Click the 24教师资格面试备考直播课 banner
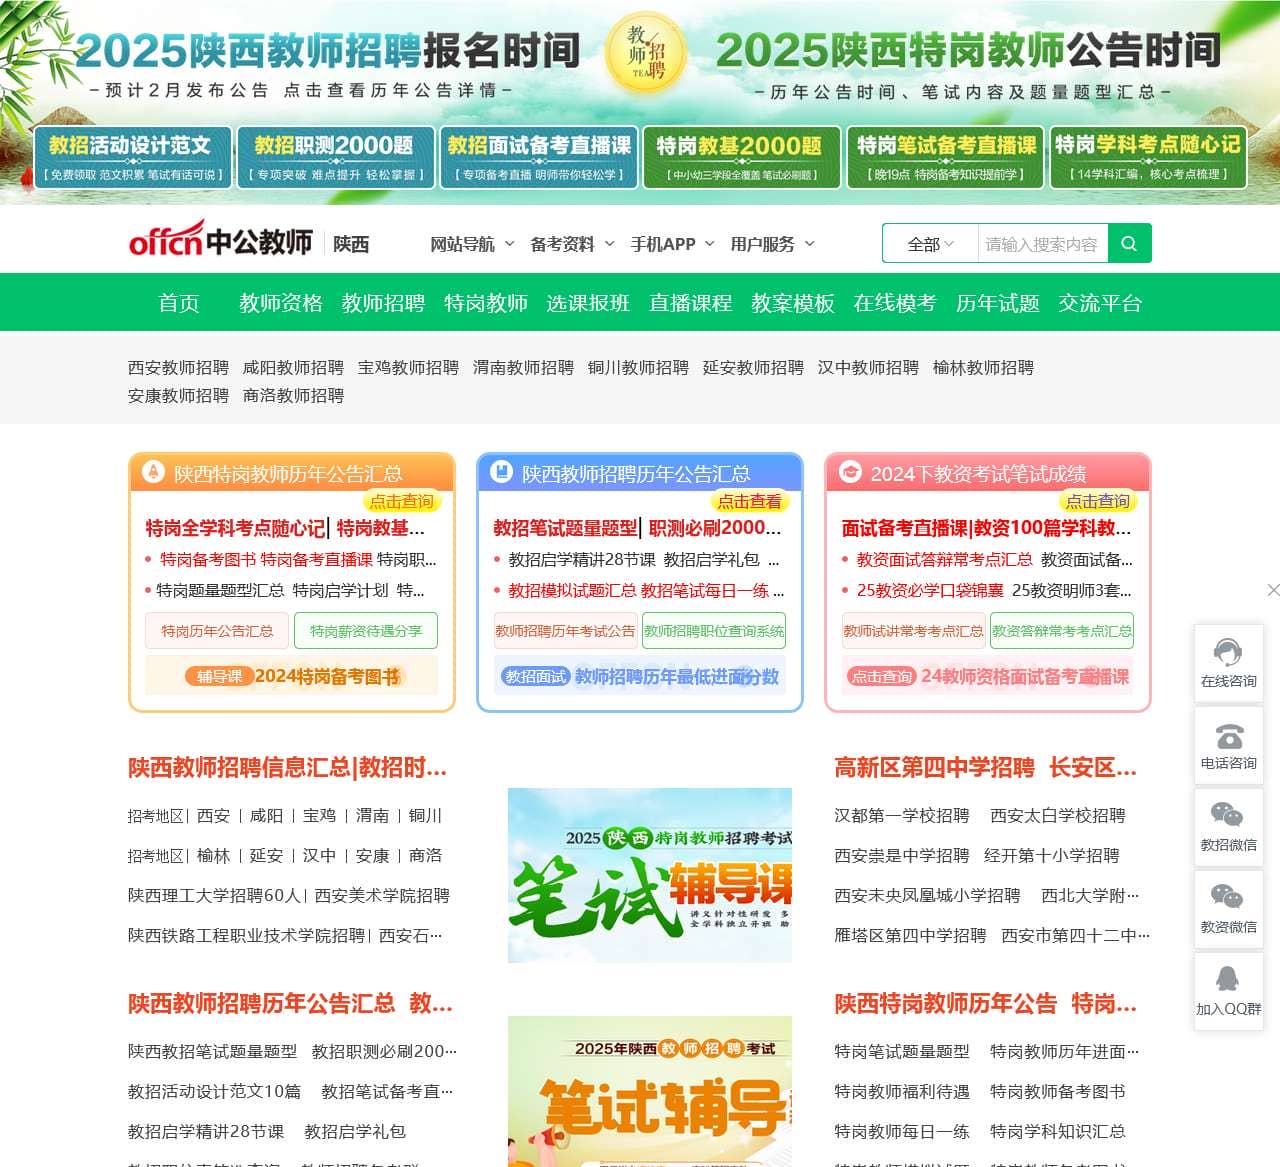This screenshot has height=1167, width=1280. click(988, 676)
